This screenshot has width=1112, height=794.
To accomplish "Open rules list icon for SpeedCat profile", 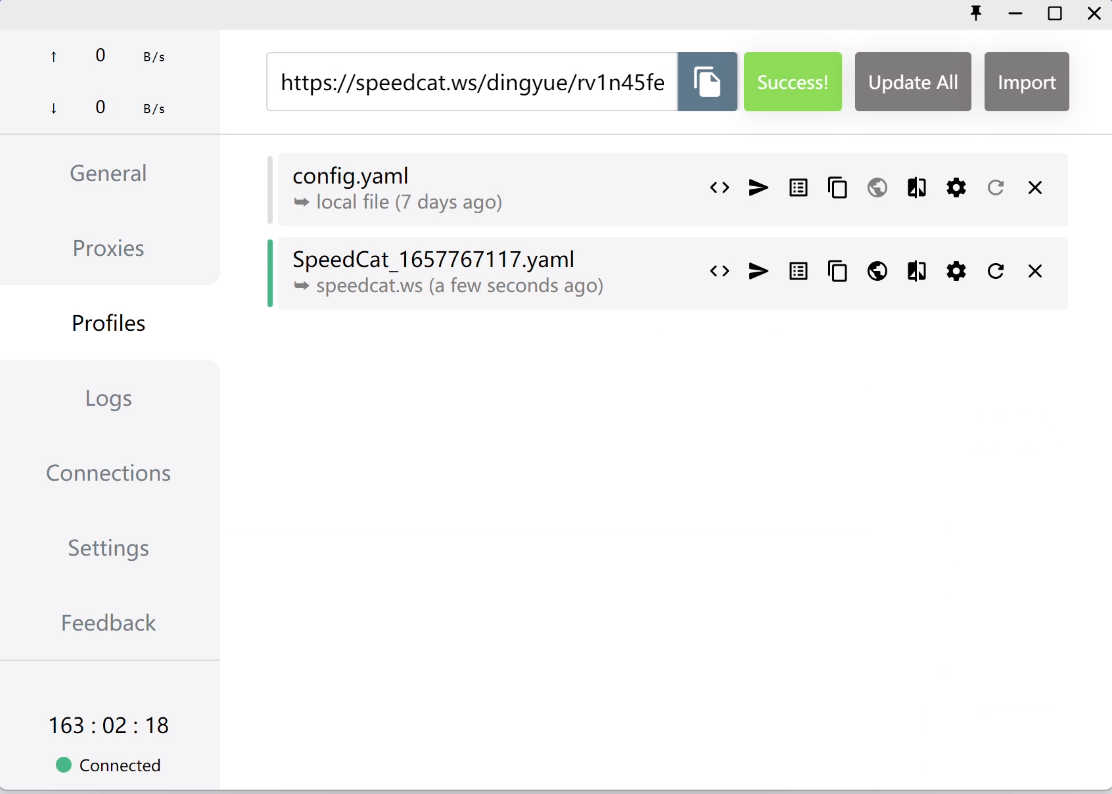I will click(x=798, y=271).
